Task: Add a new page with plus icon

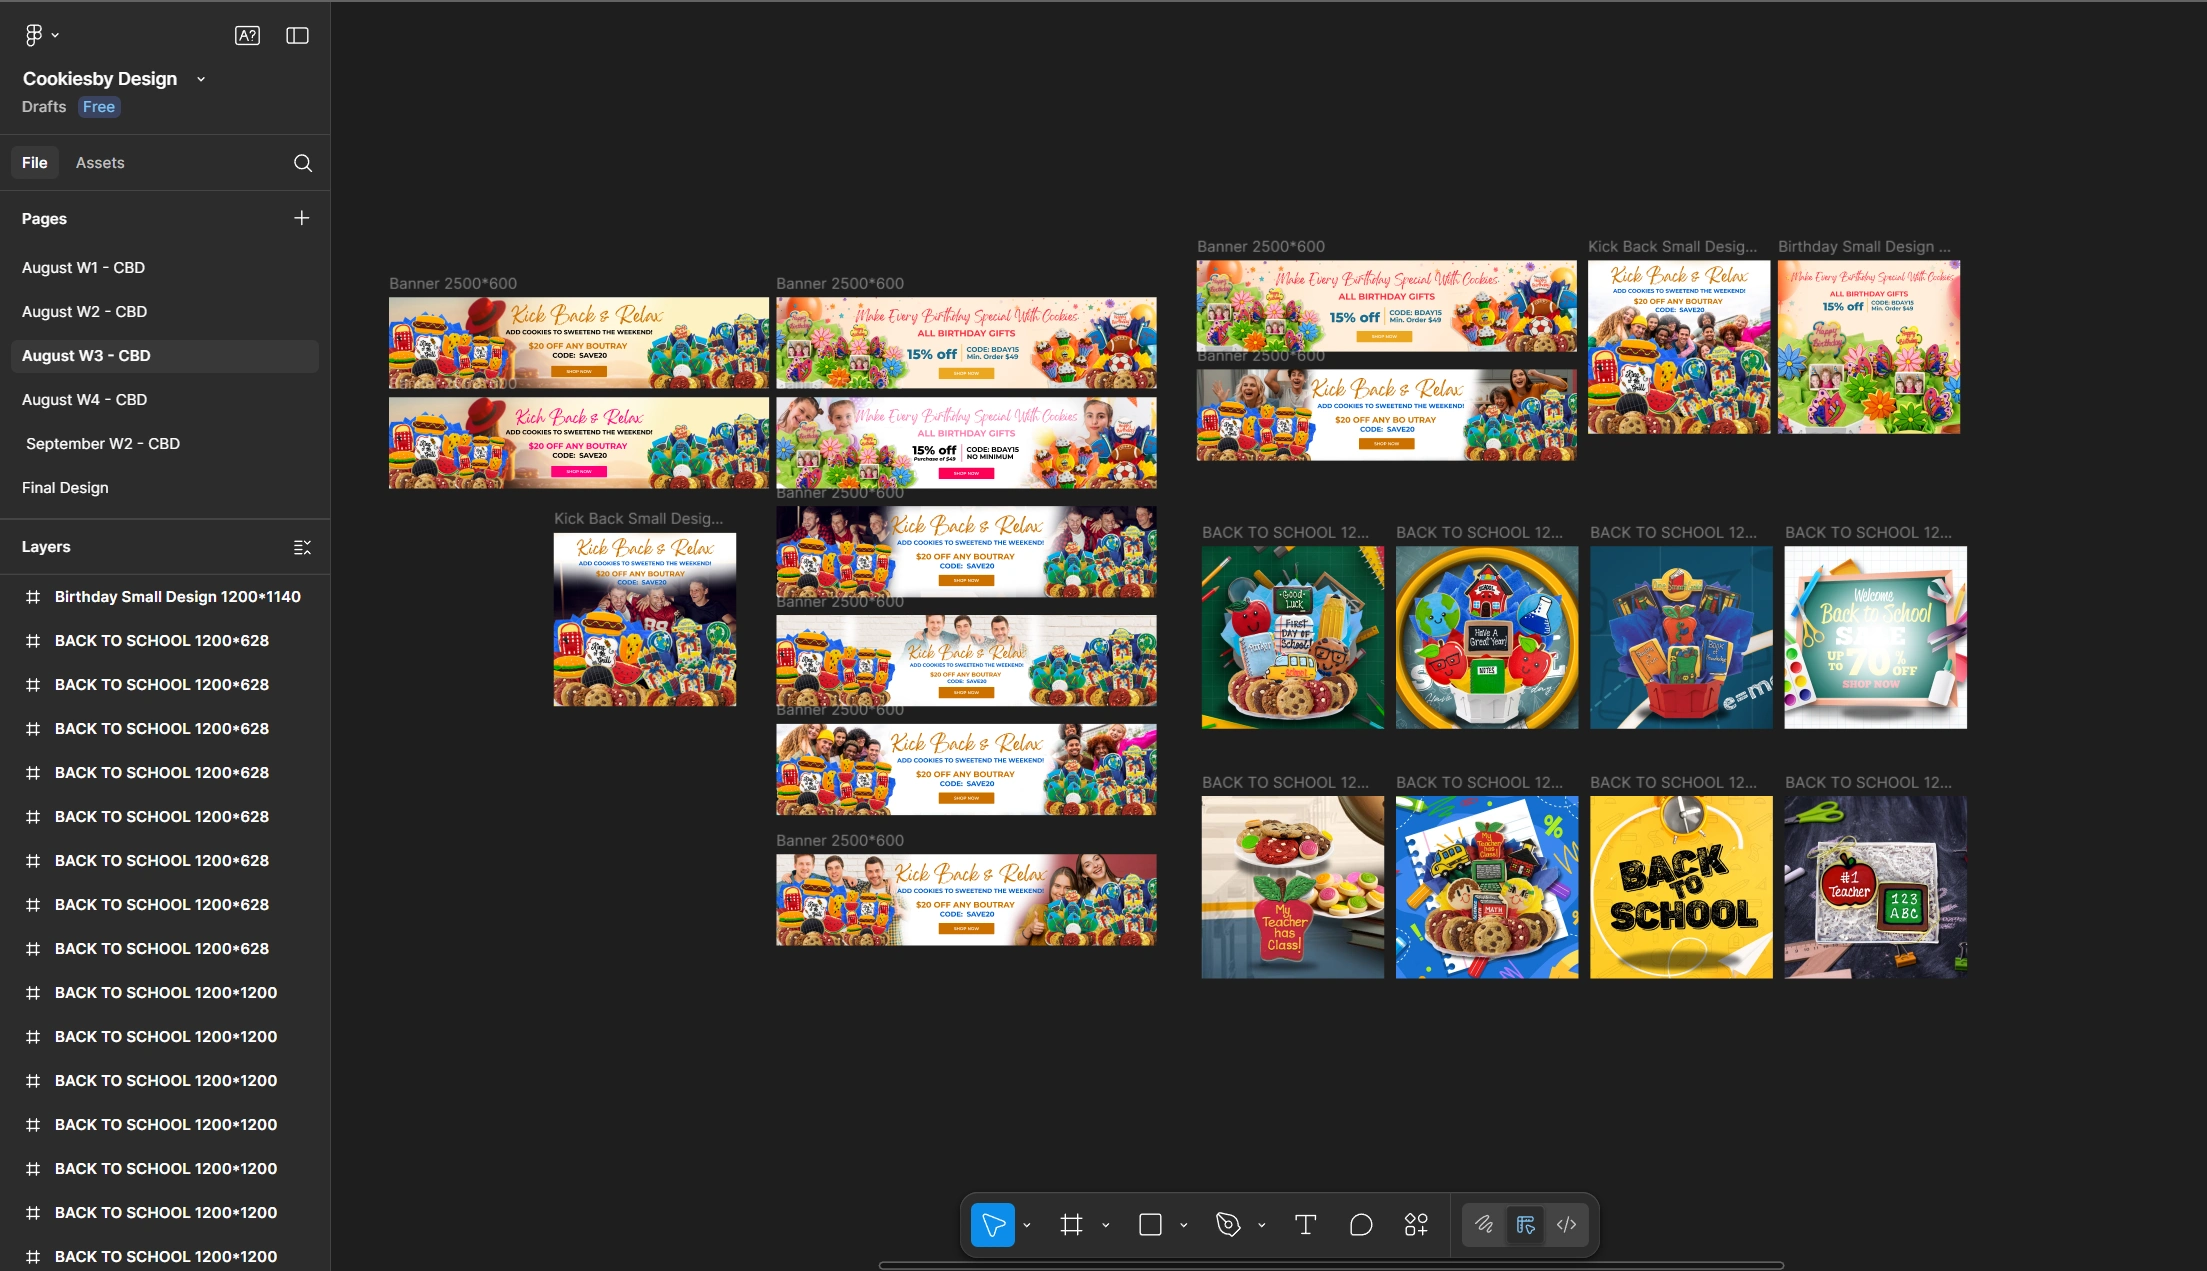Action: point(301,218)
